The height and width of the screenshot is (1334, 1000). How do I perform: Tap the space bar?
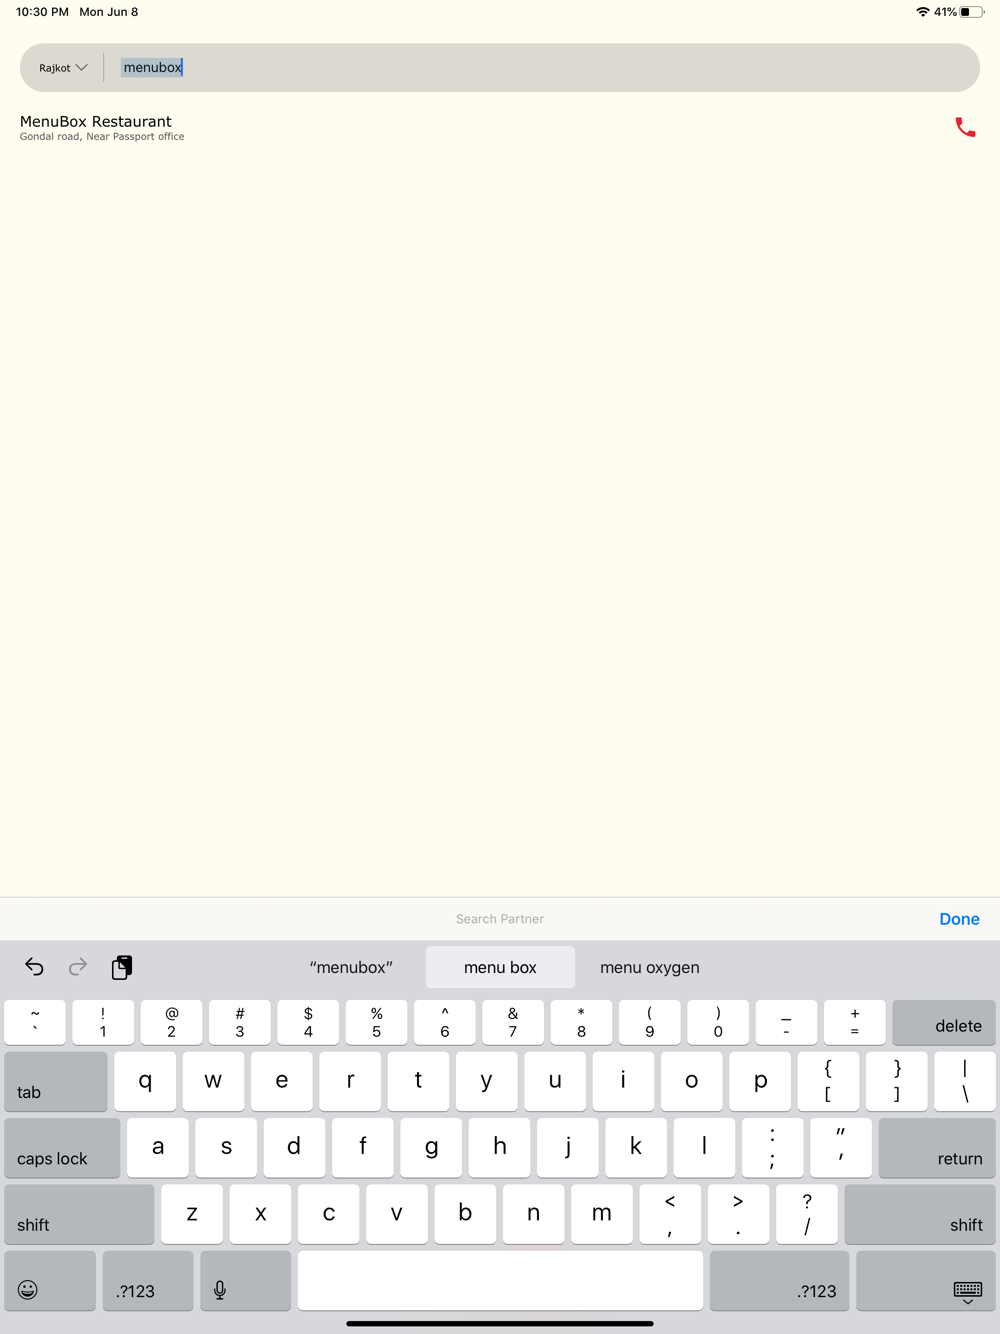pos(500,1280)
